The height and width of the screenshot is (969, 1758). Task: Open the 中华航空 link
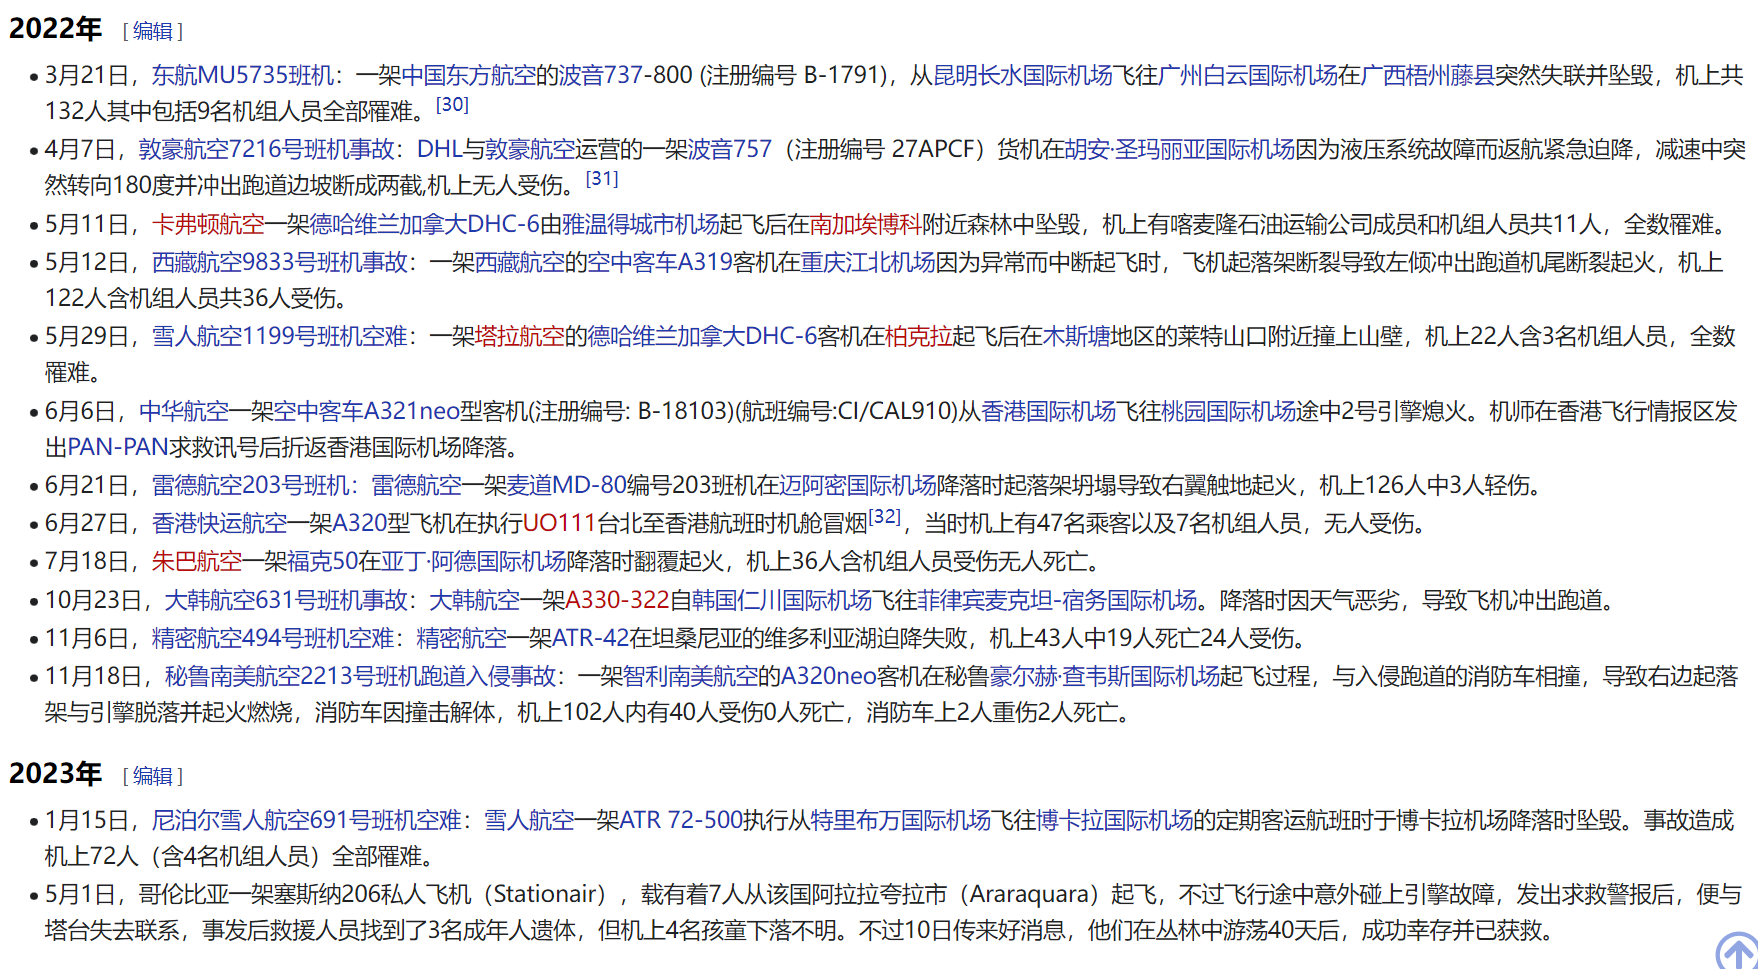(x=183, y=411)
